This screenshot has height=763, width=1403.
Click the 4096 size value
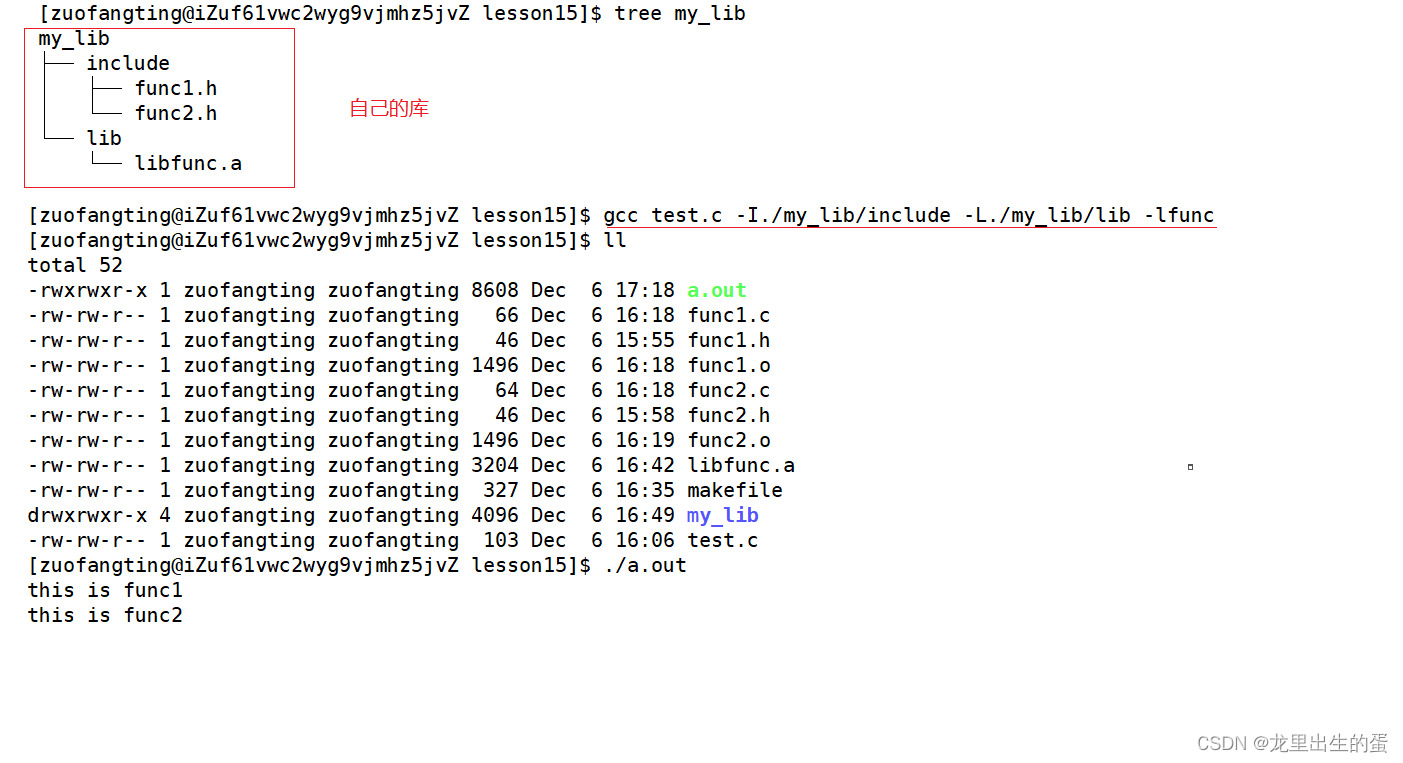tap(495, 516)
